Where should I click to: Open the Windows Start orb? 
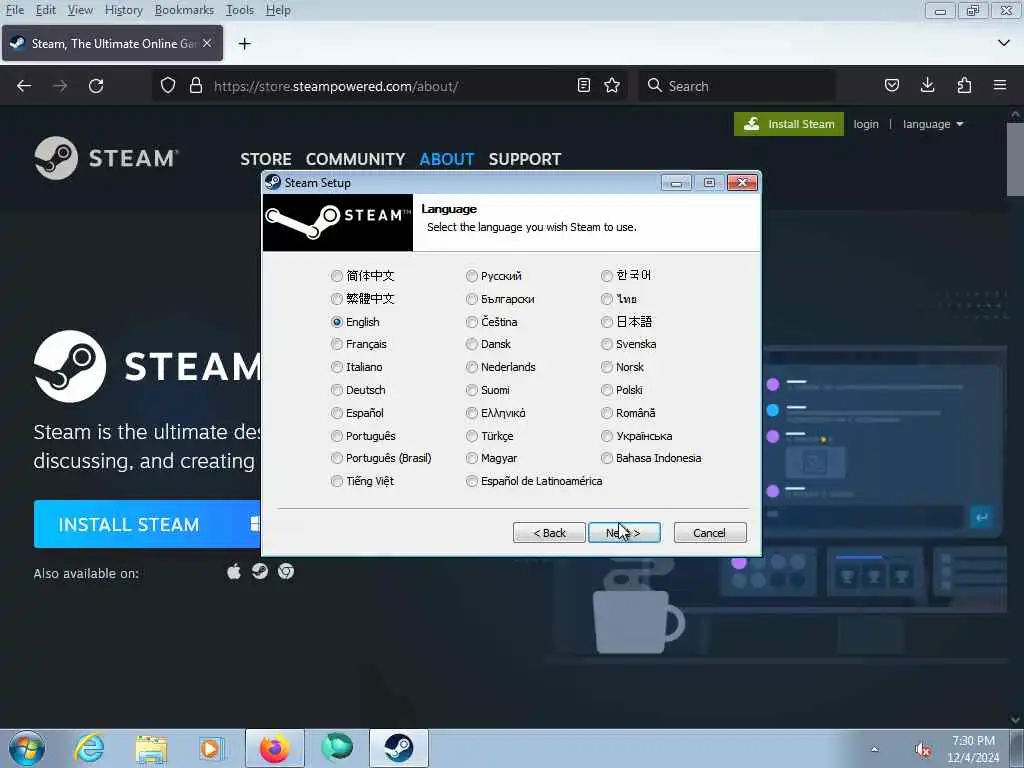27,748
